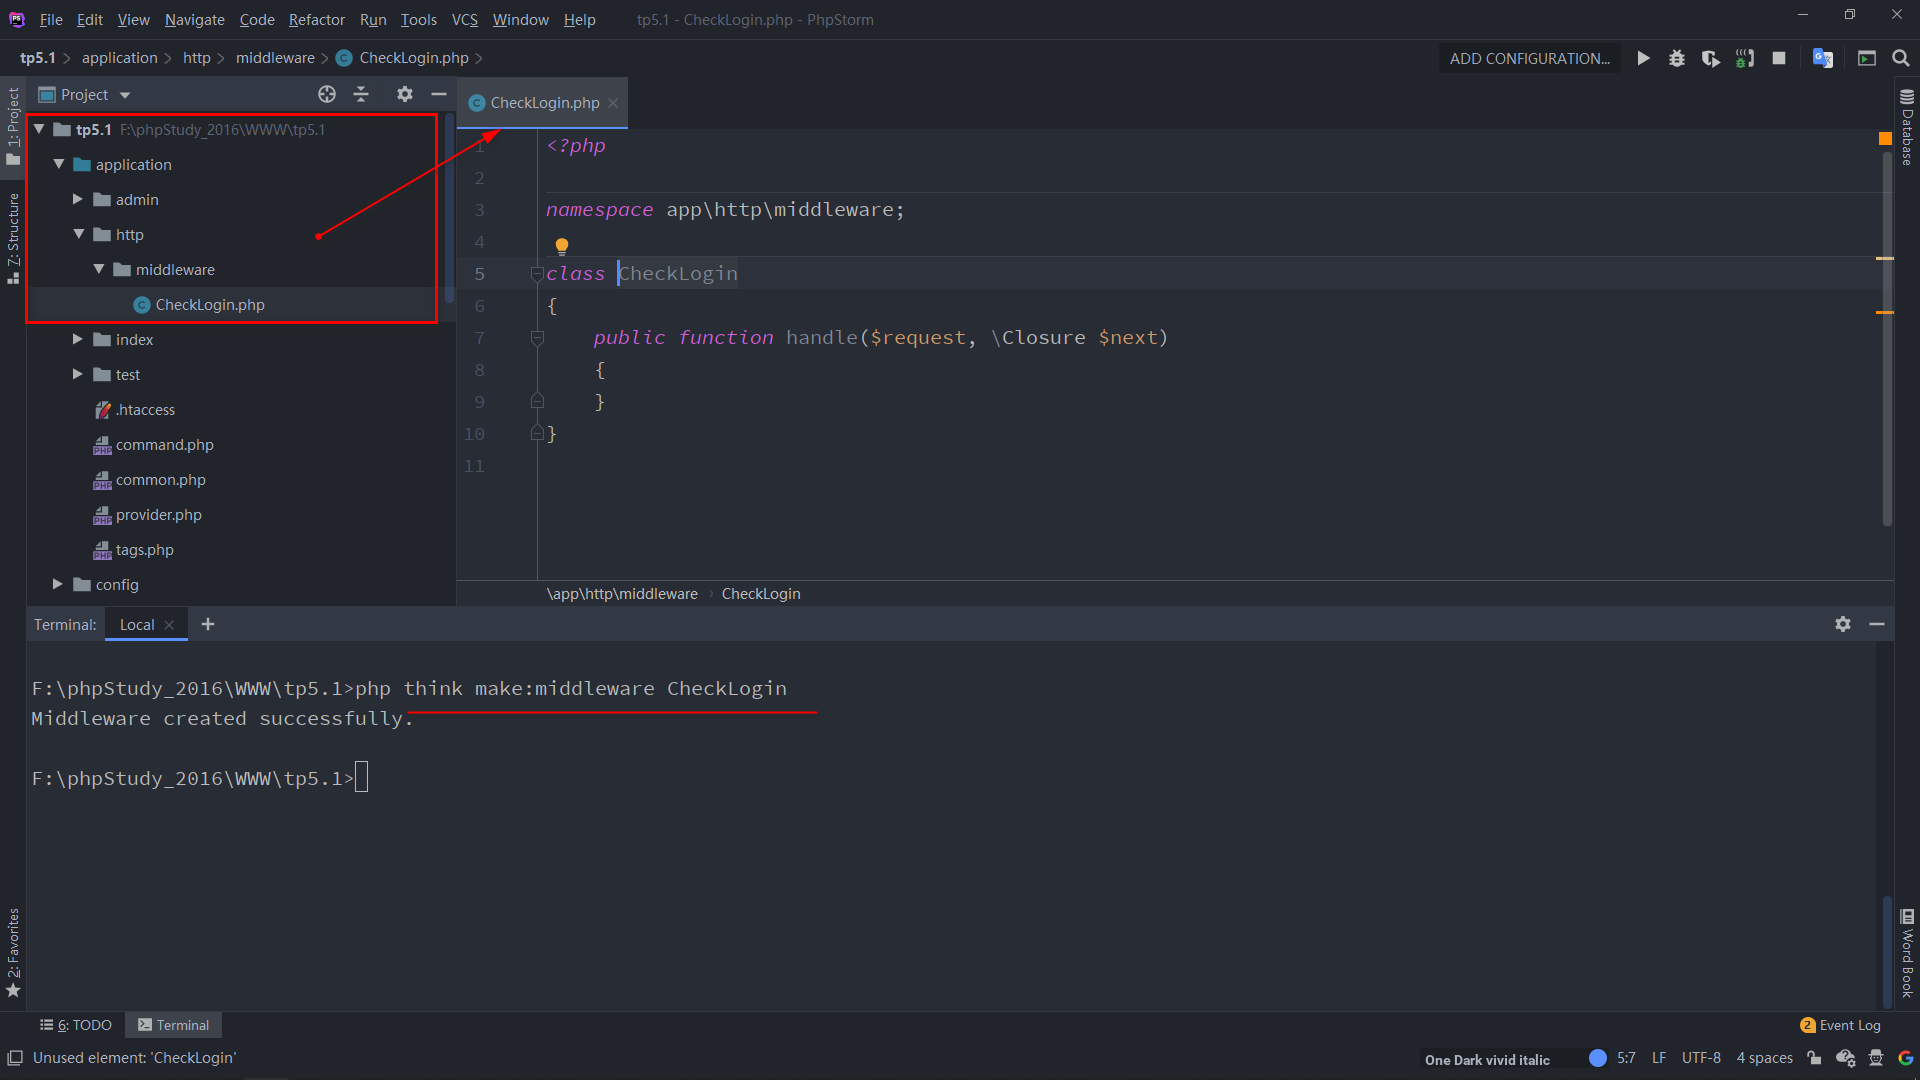Screen dimensions: 1920x1080
Task: Fold the CheckLogin class block
Action: [537, 274]
